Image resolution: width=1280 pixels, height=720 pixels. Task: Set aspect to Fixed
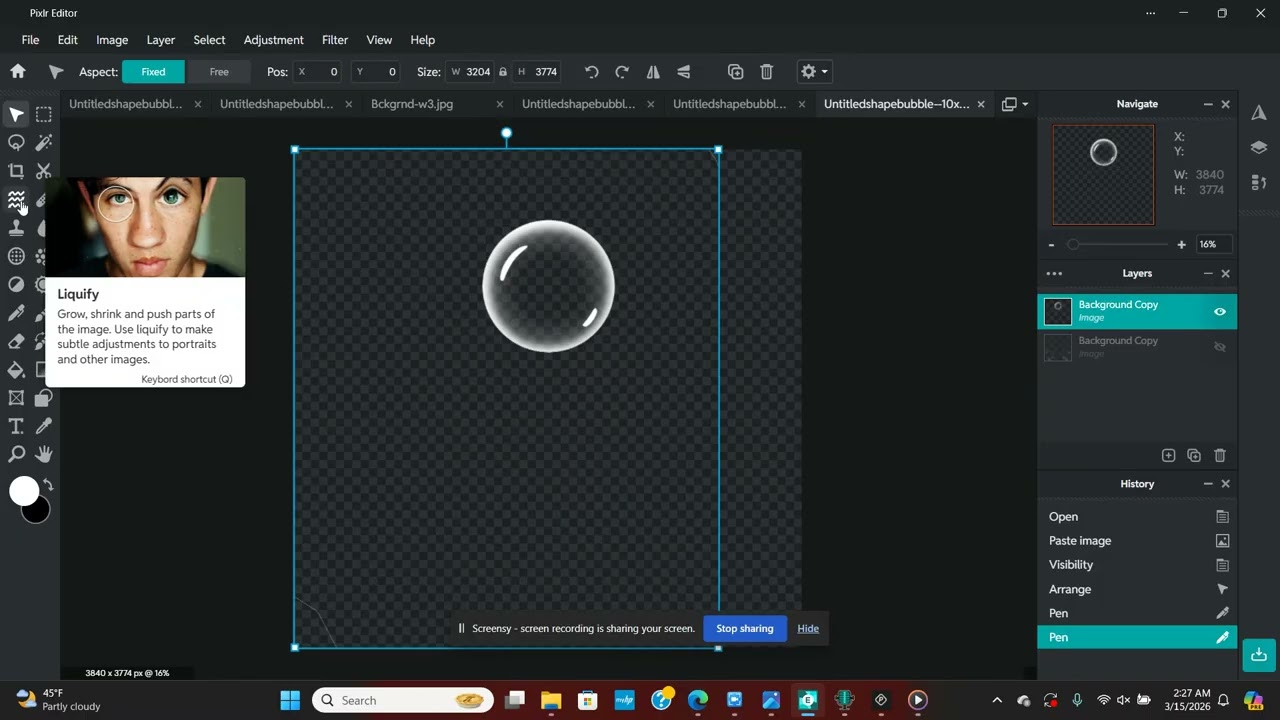(153, 72)
